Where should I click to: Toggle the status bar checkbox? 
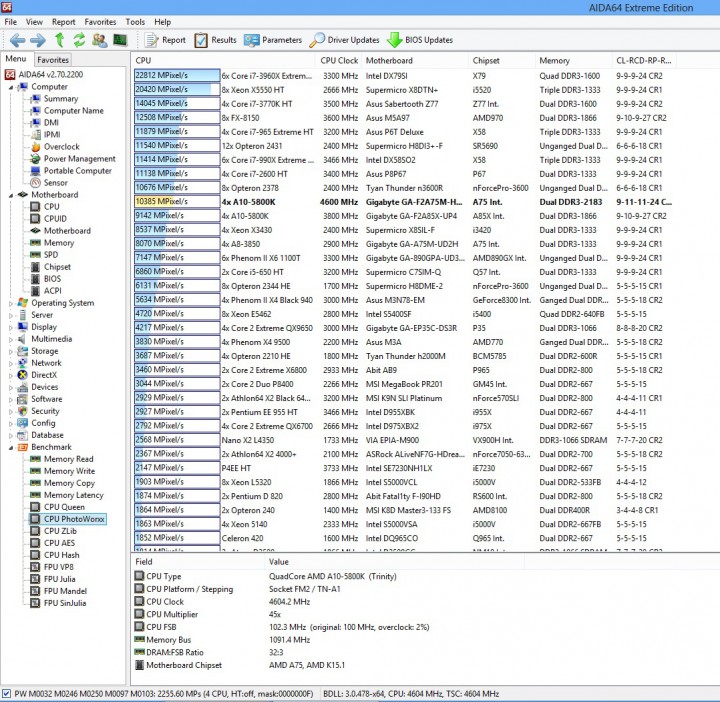[x=6, y=693]
